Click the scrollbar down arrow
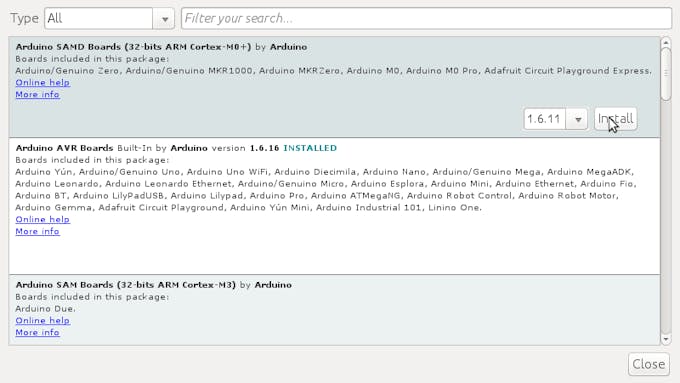The height and width of the screenshot is (383, 680). [x=666, y=339]
